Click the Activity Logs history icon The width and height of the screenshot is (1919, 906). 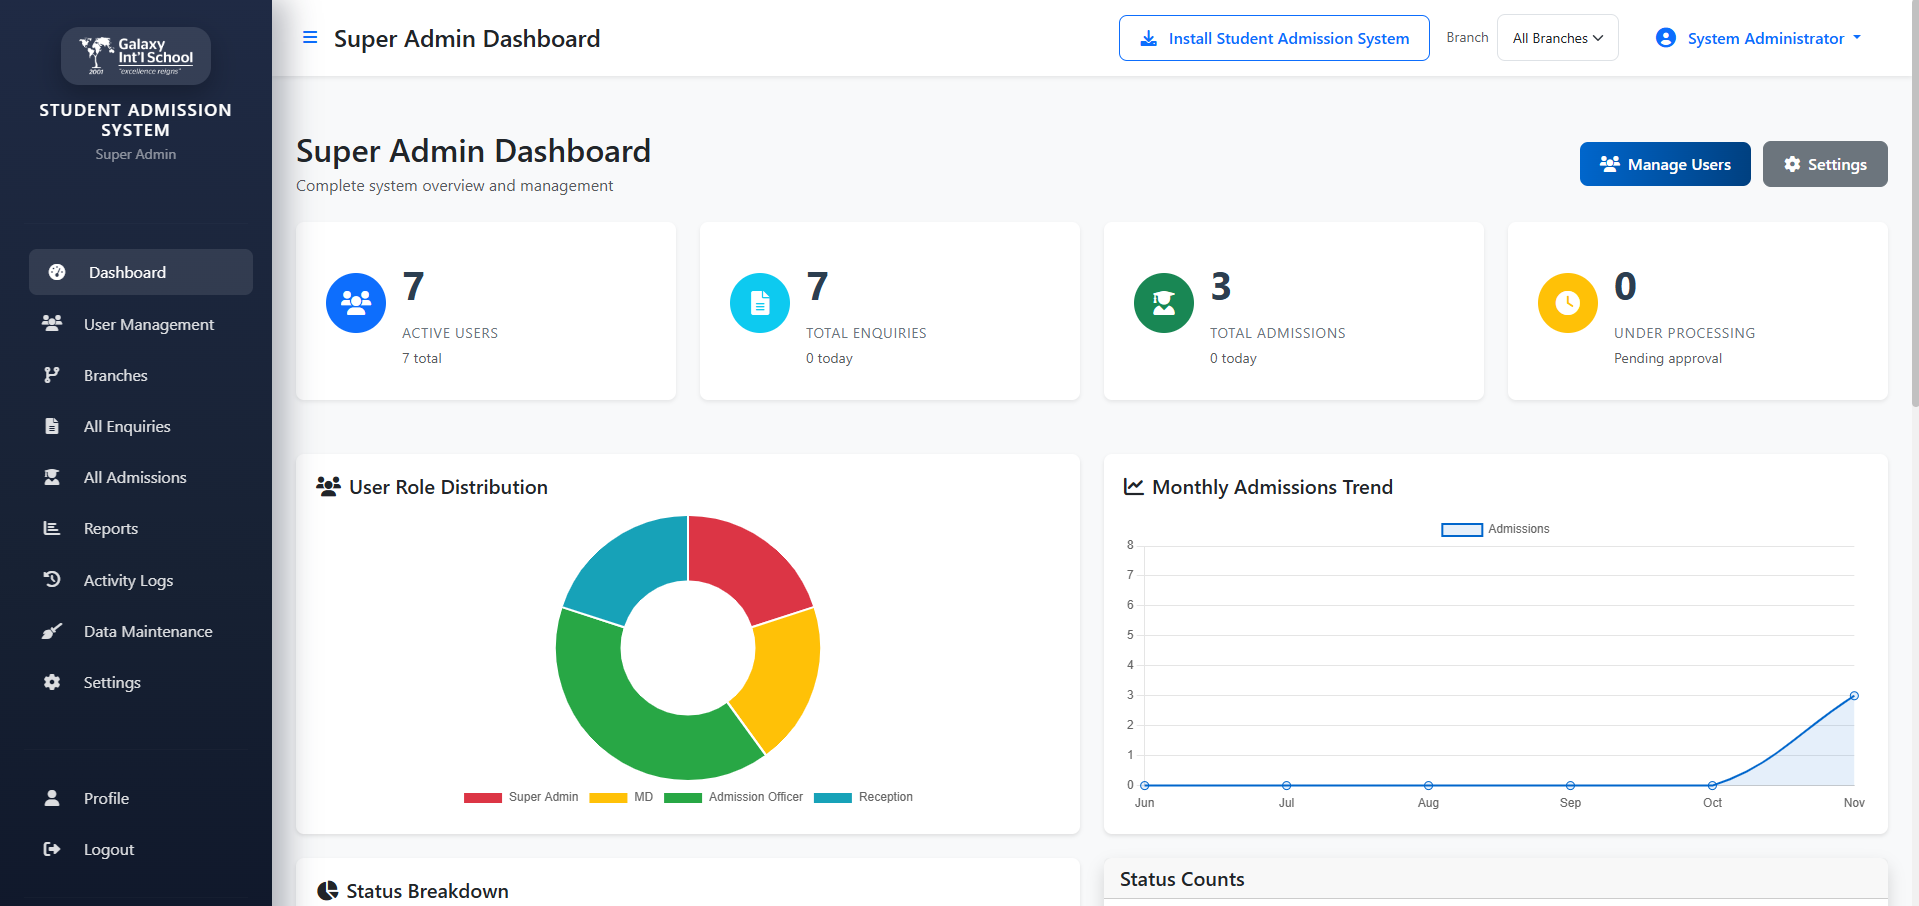pos(52,580)
